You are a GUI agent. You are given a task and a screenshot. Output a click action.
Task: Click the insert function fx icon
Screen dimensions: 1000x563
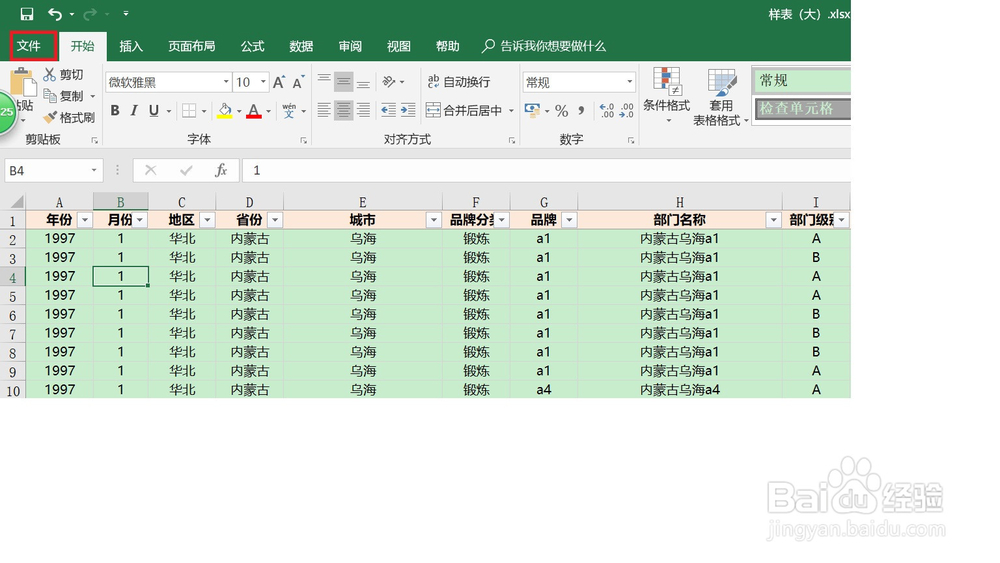pos(221,170)
